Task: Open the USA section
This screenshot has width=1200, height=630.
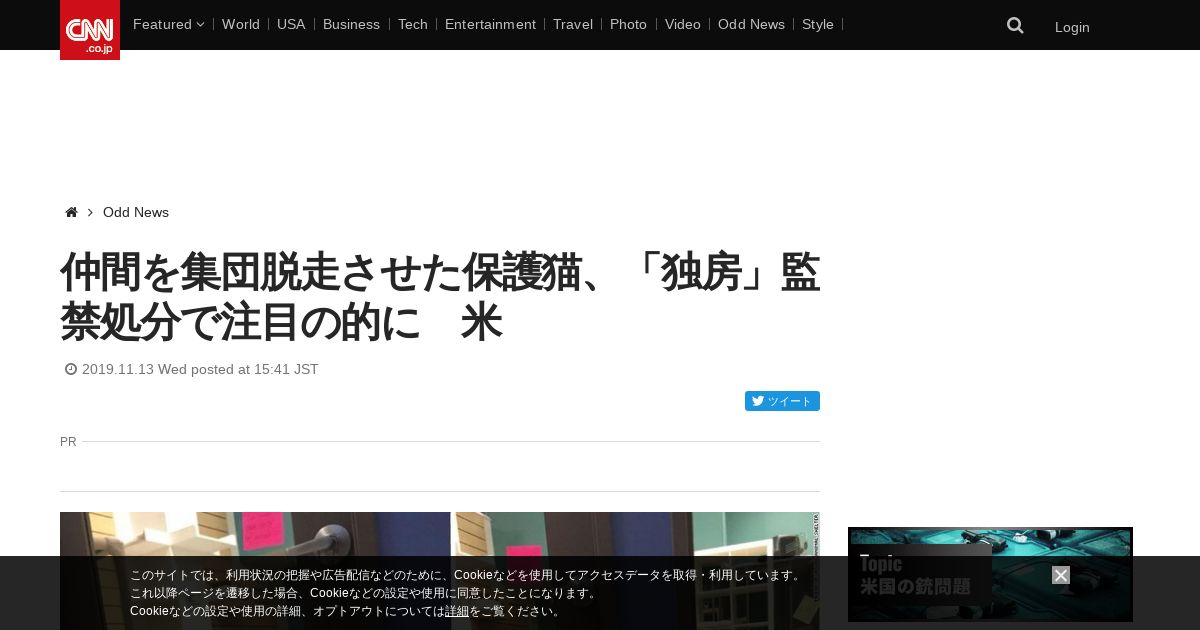Action: coord(291,24)
